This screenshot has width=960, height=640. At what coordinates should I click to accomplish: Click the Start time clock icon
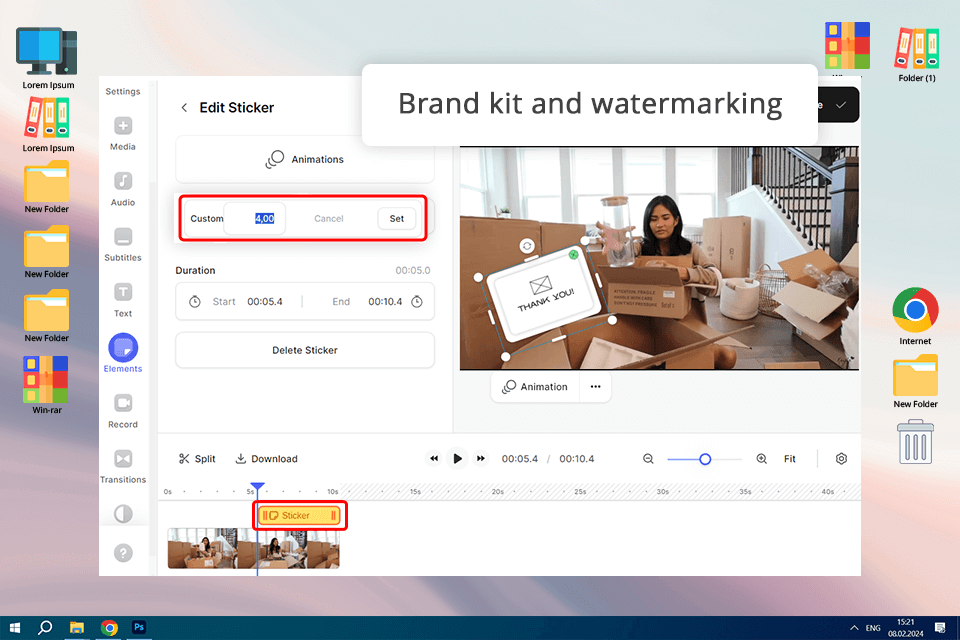[x=195, y=301]
